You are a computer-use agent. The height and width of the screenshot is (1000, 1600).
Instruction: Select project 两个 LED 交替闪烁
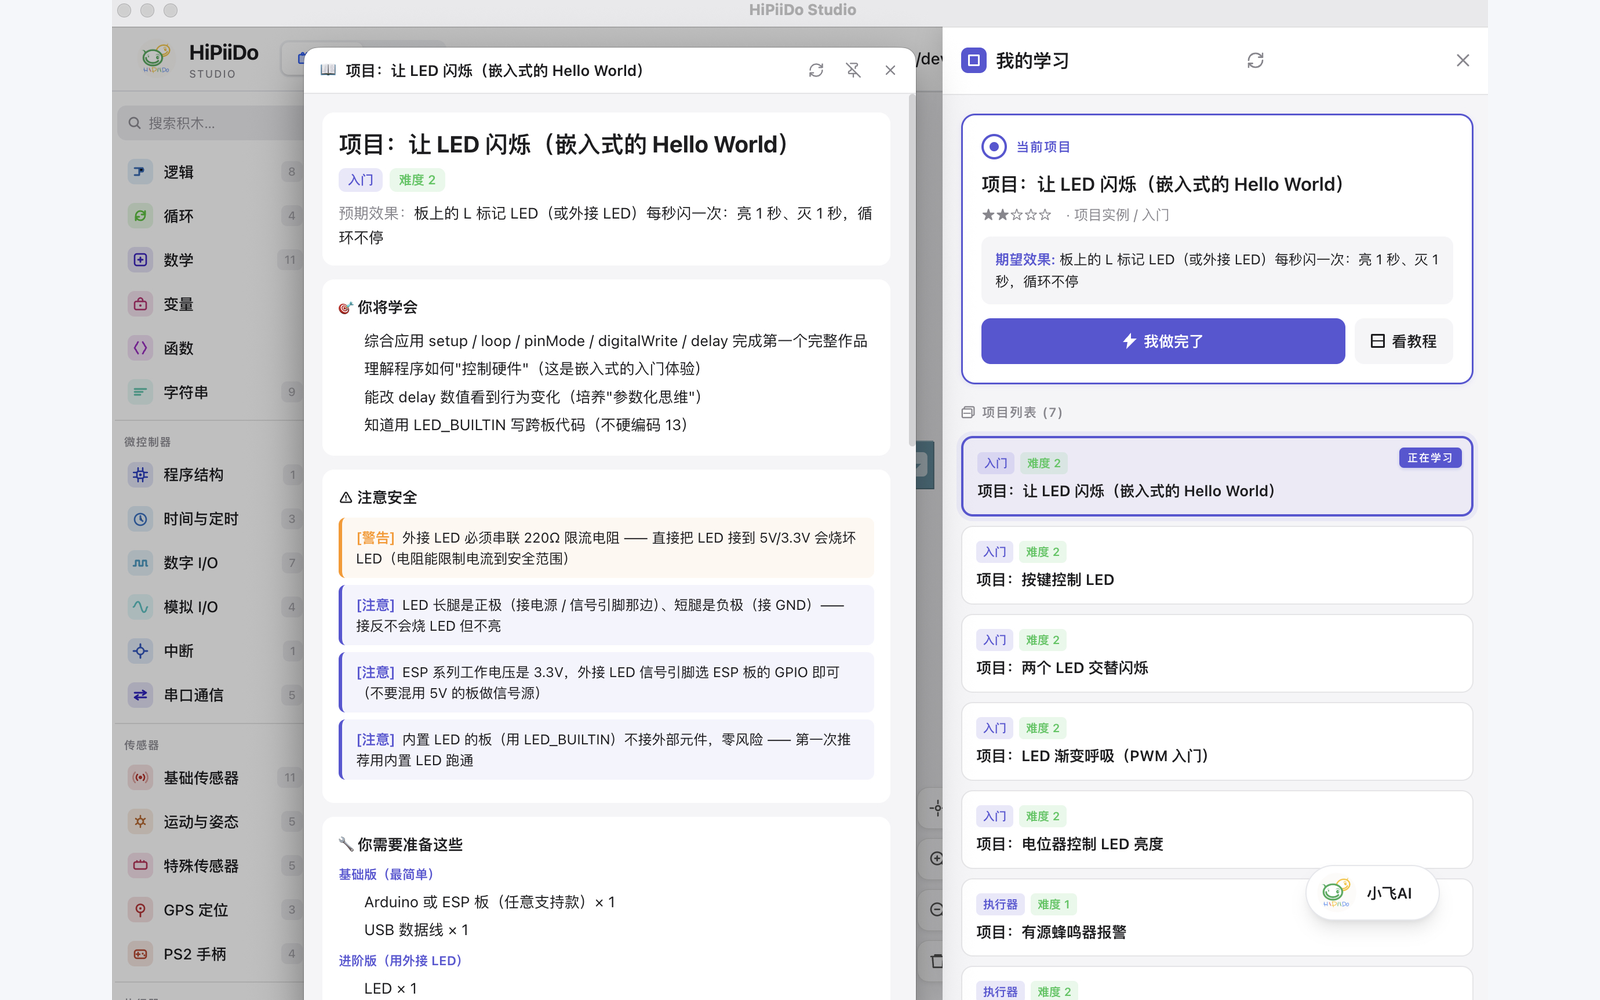click(1217, 653)
